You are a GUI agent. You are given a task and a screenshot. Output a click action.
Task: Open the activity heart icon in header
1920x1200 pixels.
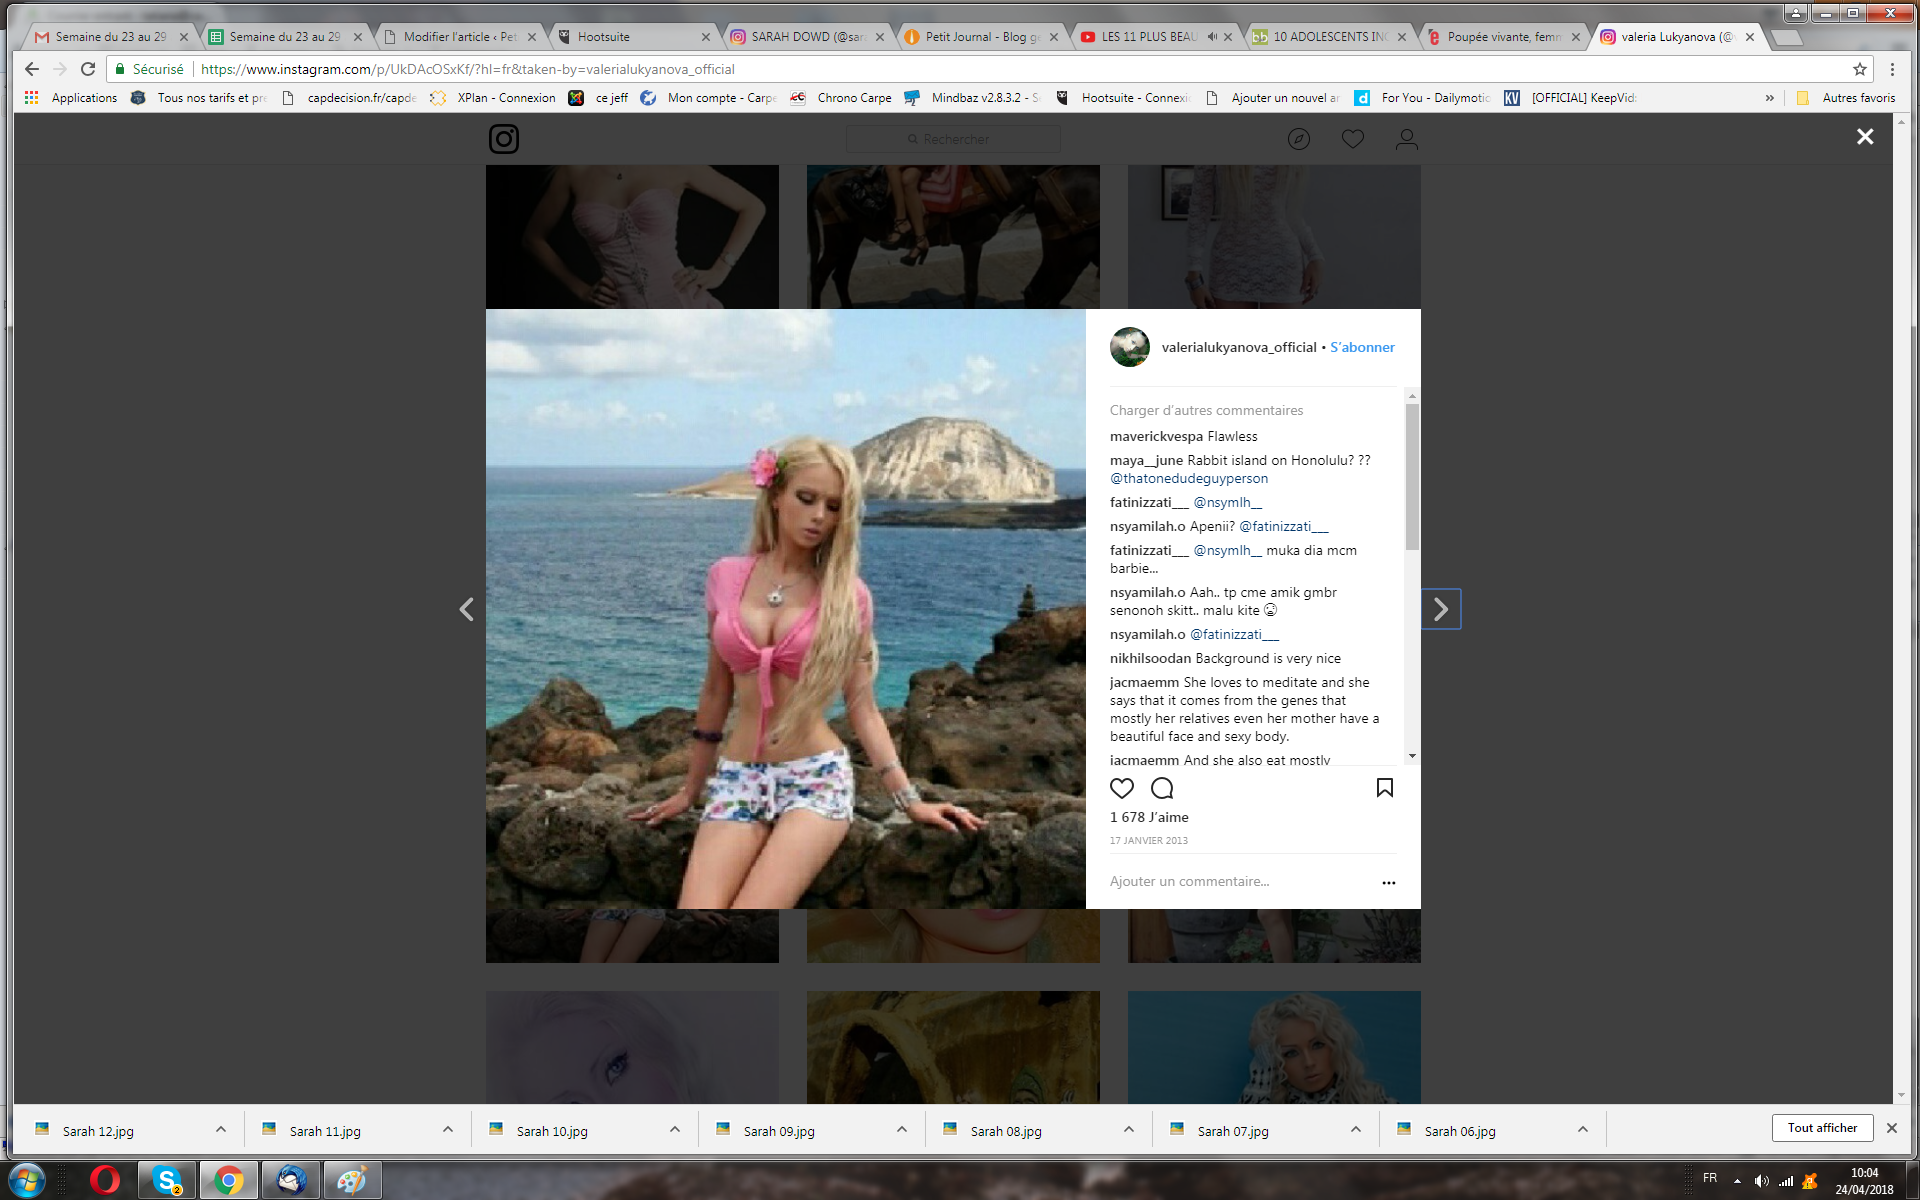tap(1352, 139)
